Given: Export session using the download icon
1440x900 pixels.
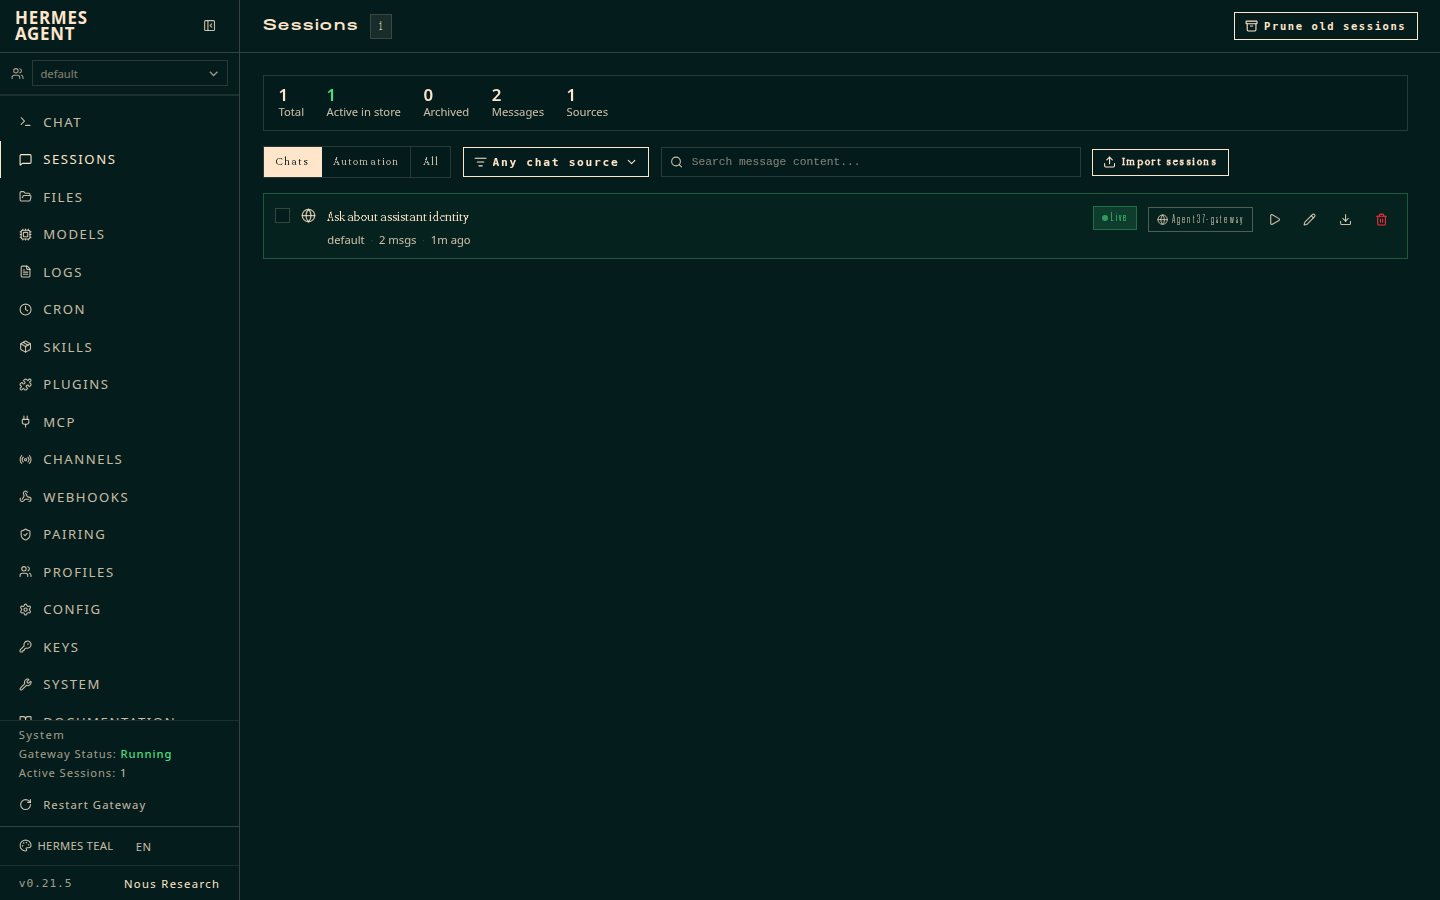Looking at the screenshot, I should point(1346,220).
